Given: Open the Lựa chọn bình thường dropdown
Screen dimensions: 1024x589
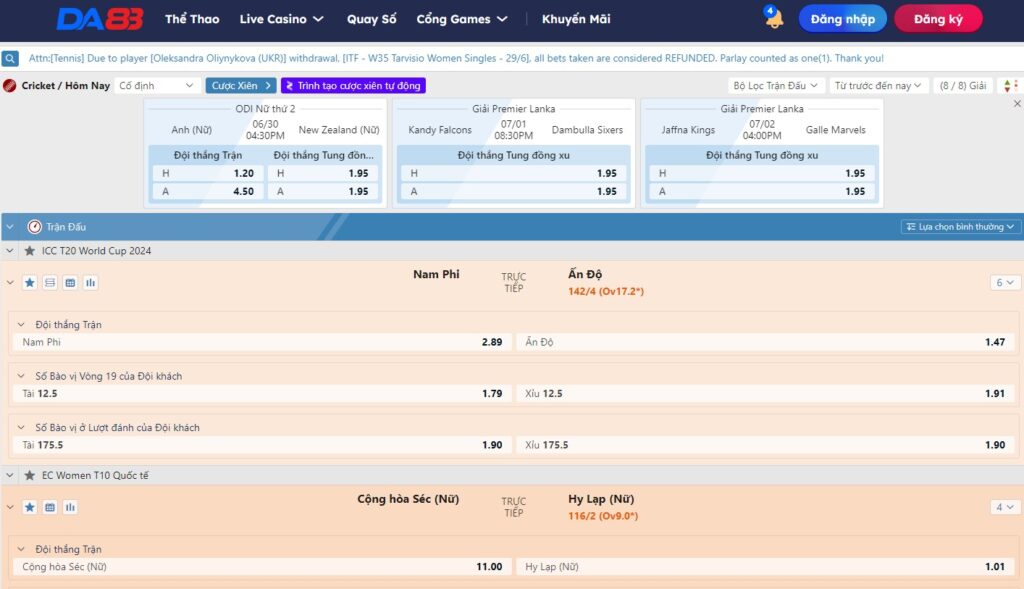Looking at the screenshot, I should point(959,227).
